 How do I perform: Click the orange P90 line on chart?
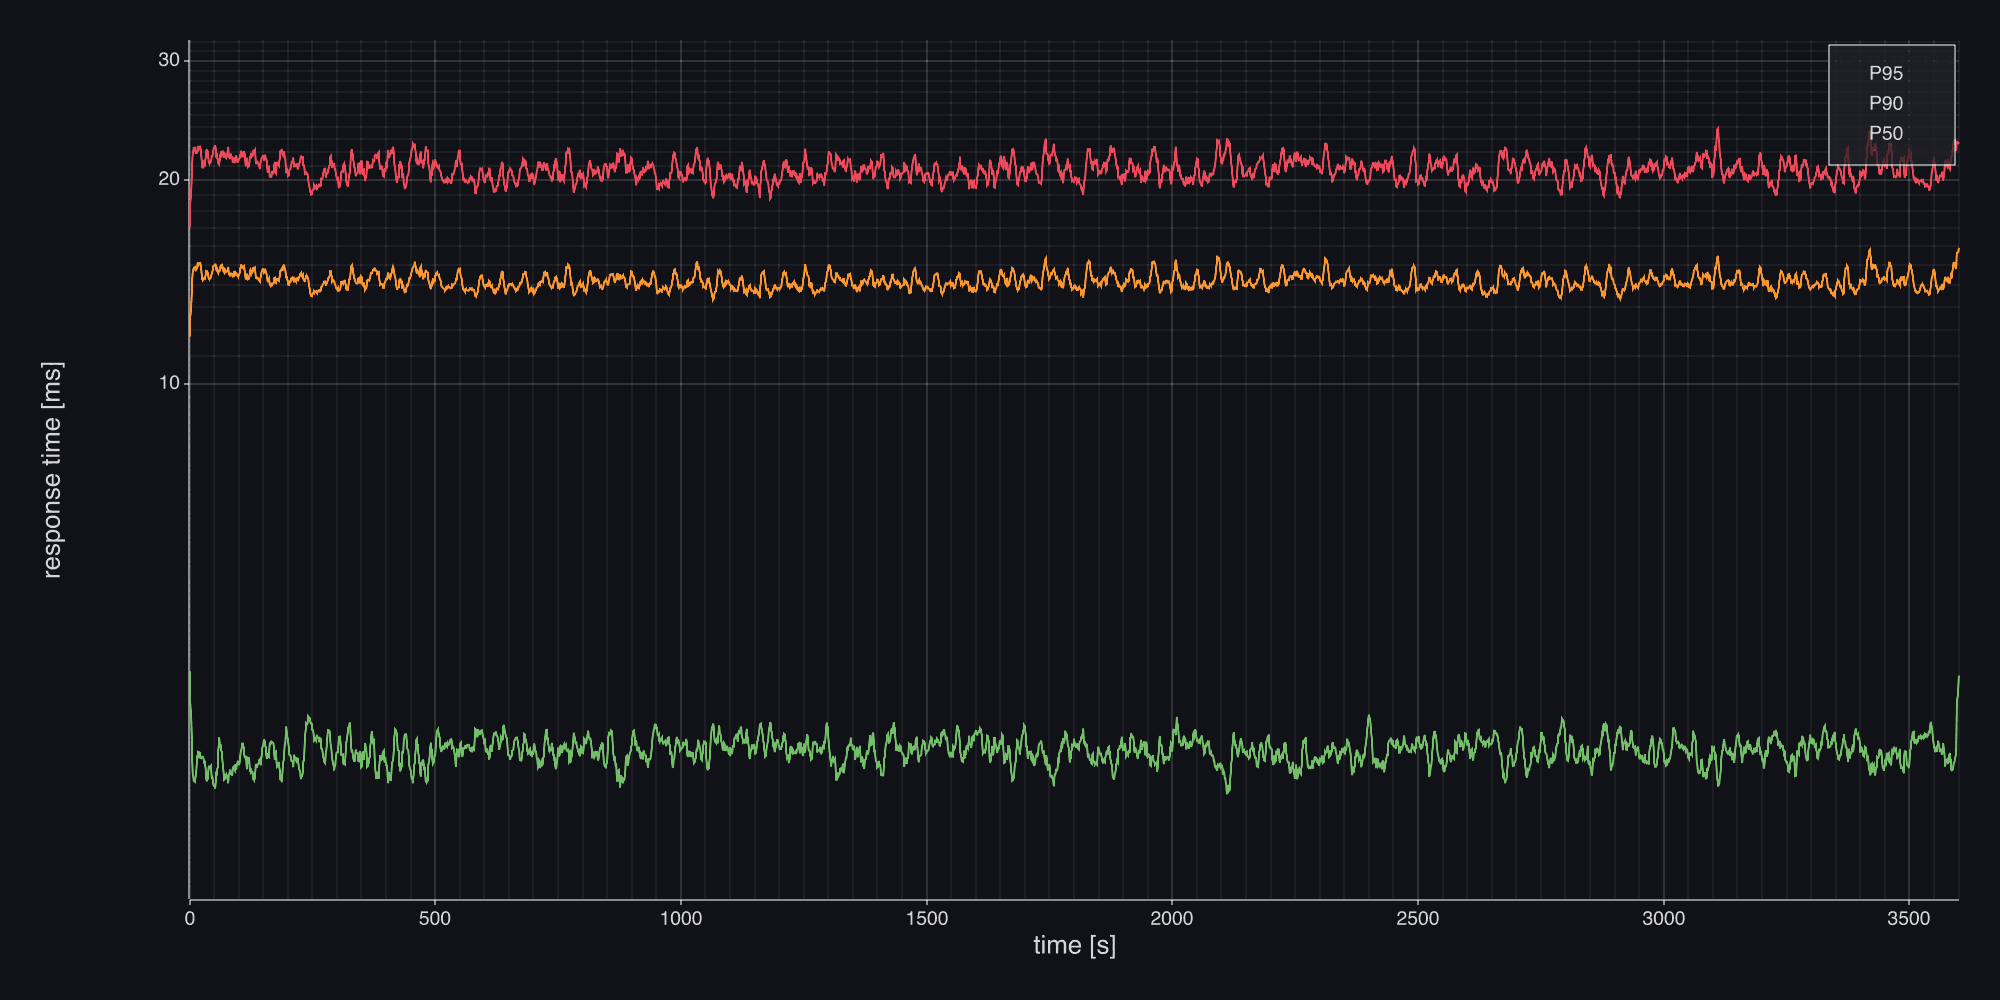pyautogui.click(x=1000, y=282)
